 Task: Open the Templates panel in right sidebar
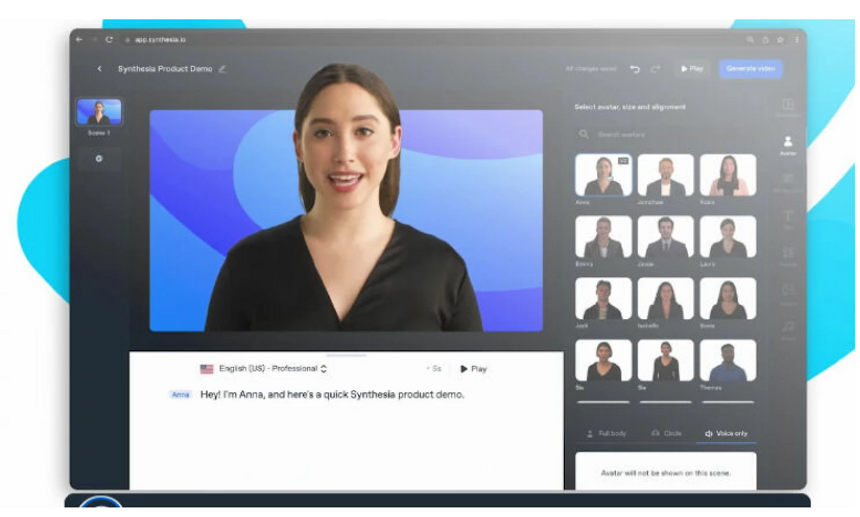788,107
